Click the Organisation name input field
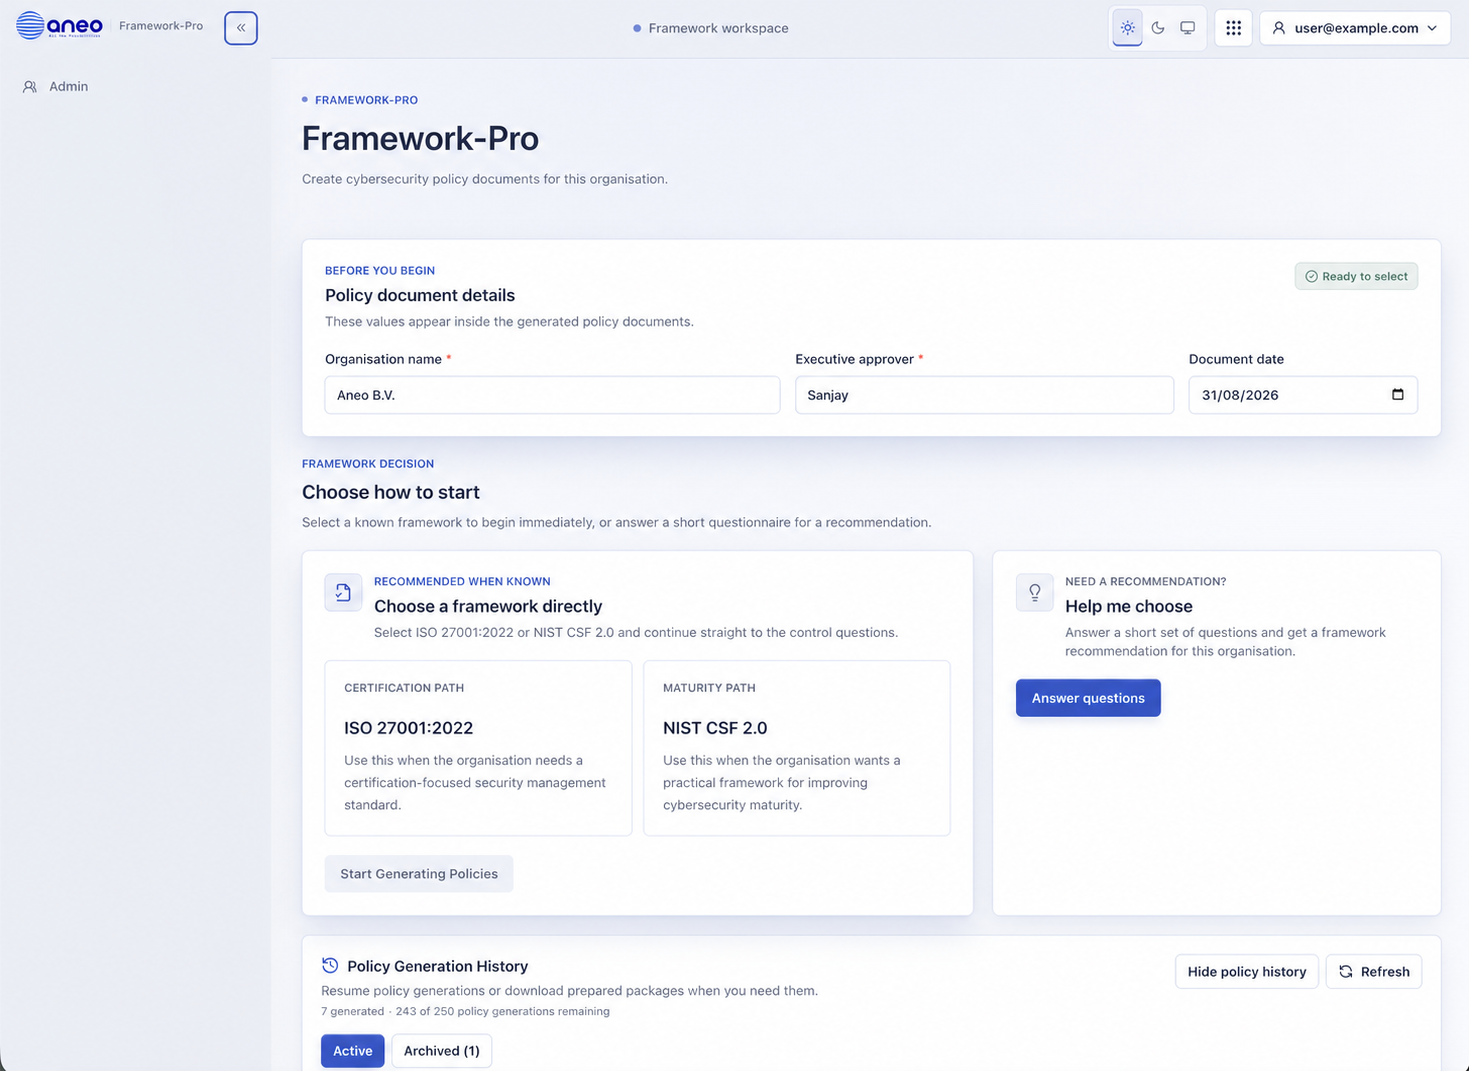The image size is (1469, 1071). pyautogui.click(x=552, y=395)
